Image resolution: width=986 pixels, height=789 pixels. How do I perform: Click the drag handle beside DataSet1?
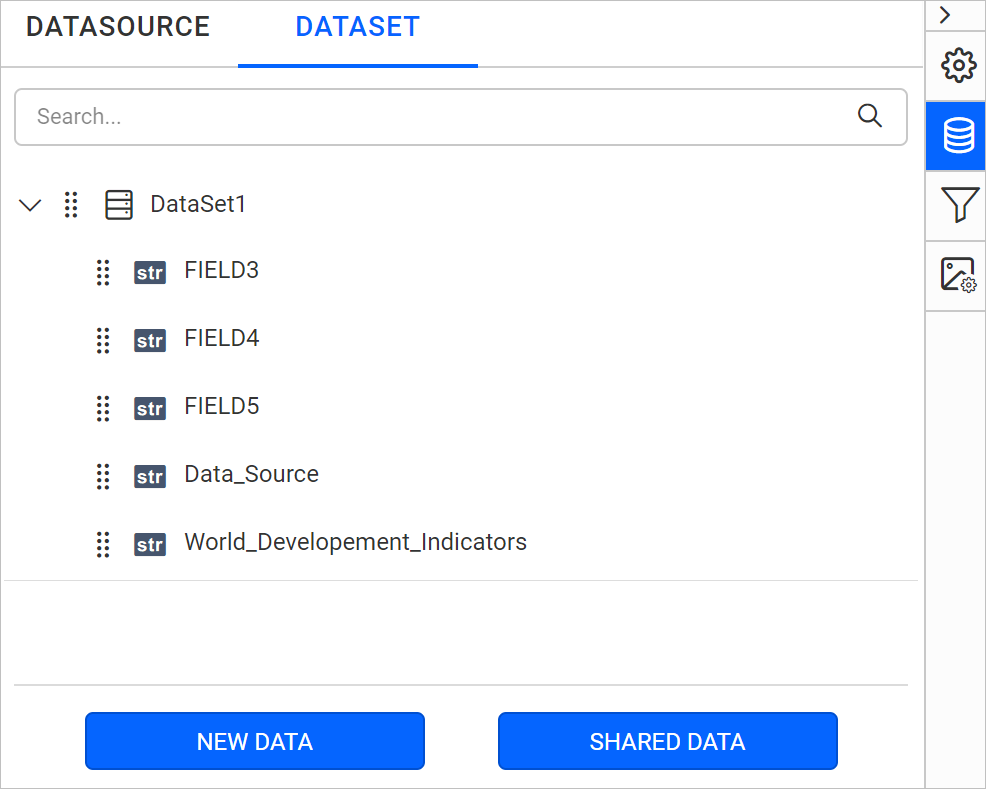[71, 205]
